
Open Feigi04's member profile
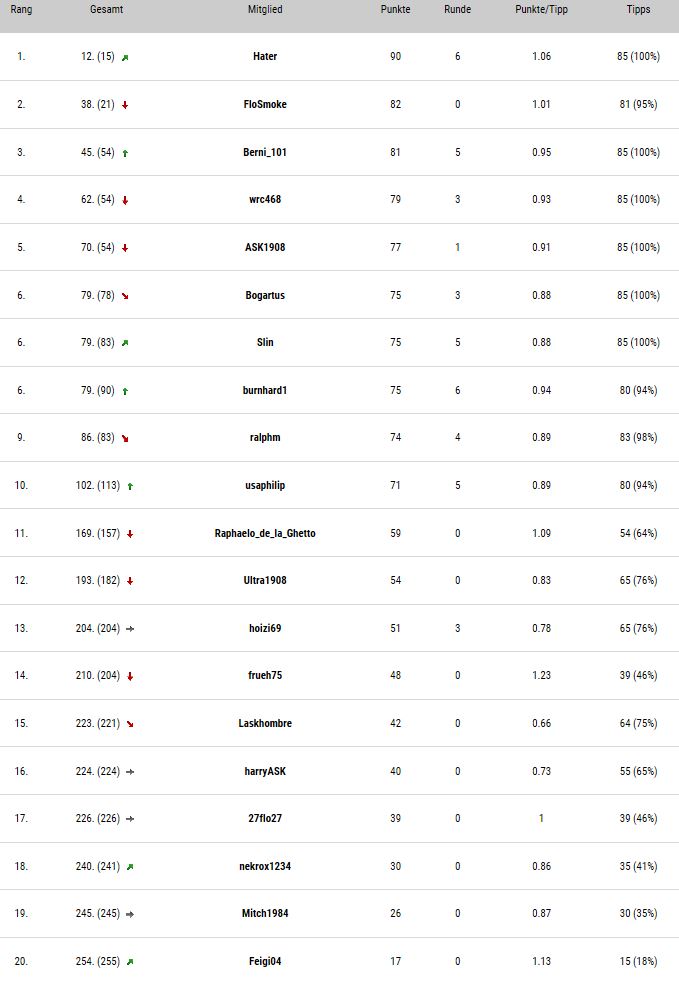point(265,961)
